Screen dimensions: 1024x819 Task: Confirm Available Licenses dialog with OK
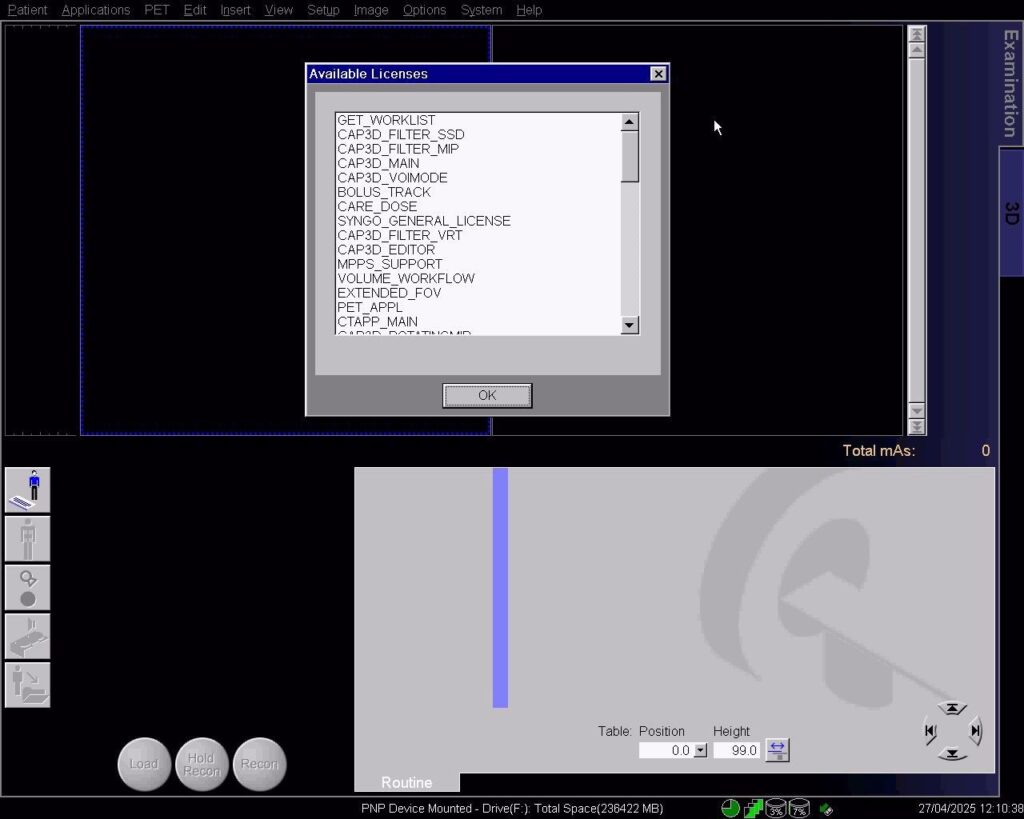487,395
